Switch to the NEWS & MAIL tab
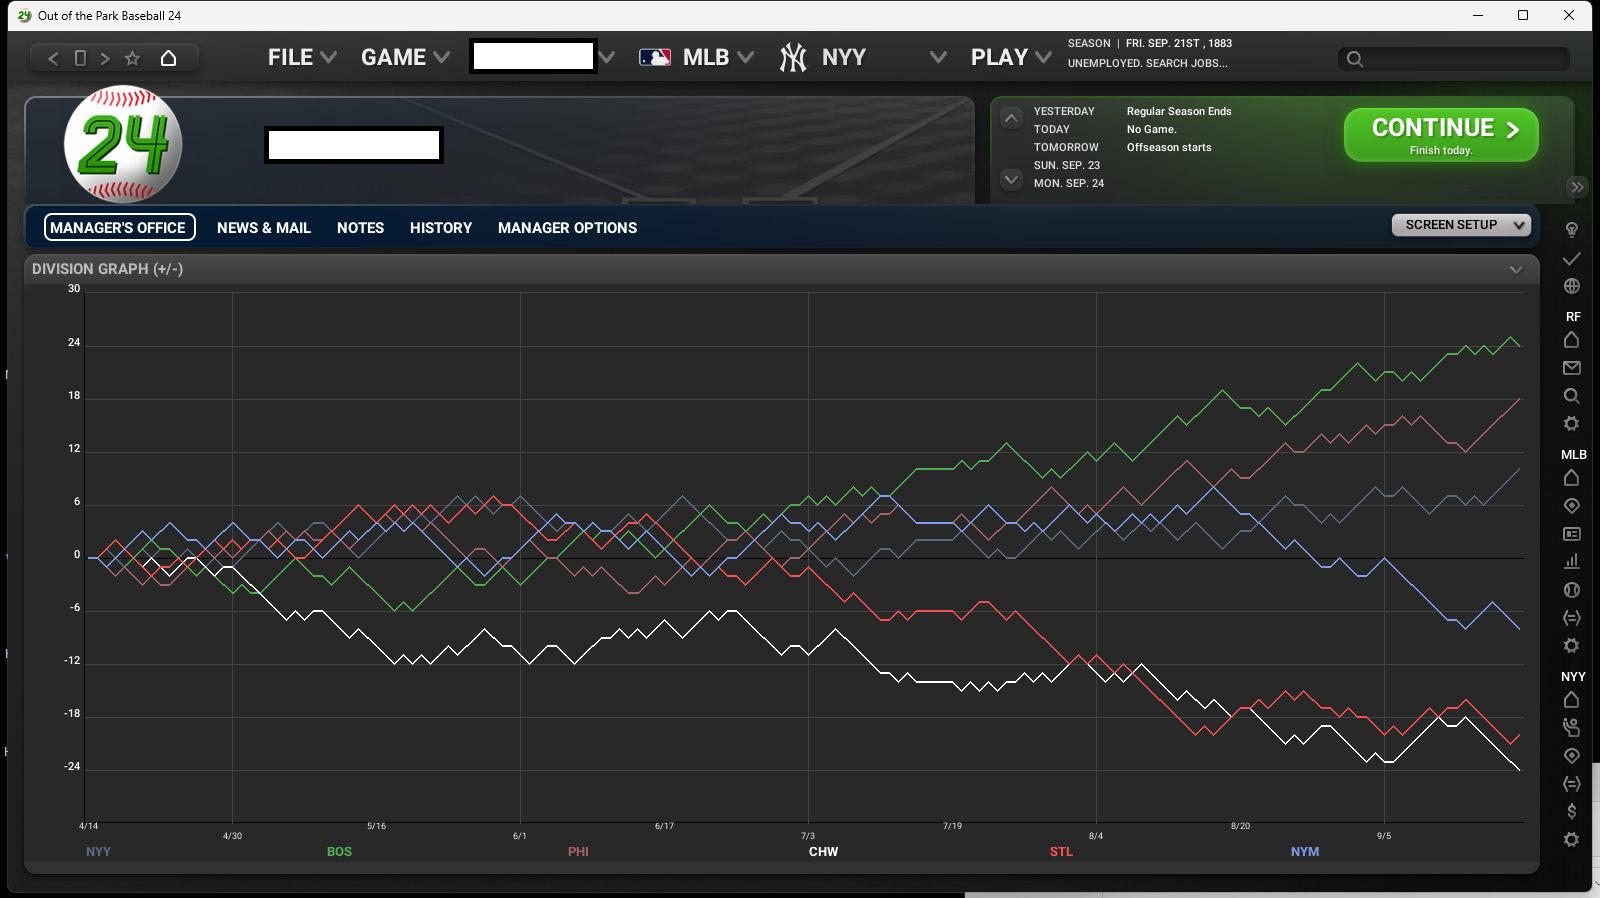 tap(264, 228)
